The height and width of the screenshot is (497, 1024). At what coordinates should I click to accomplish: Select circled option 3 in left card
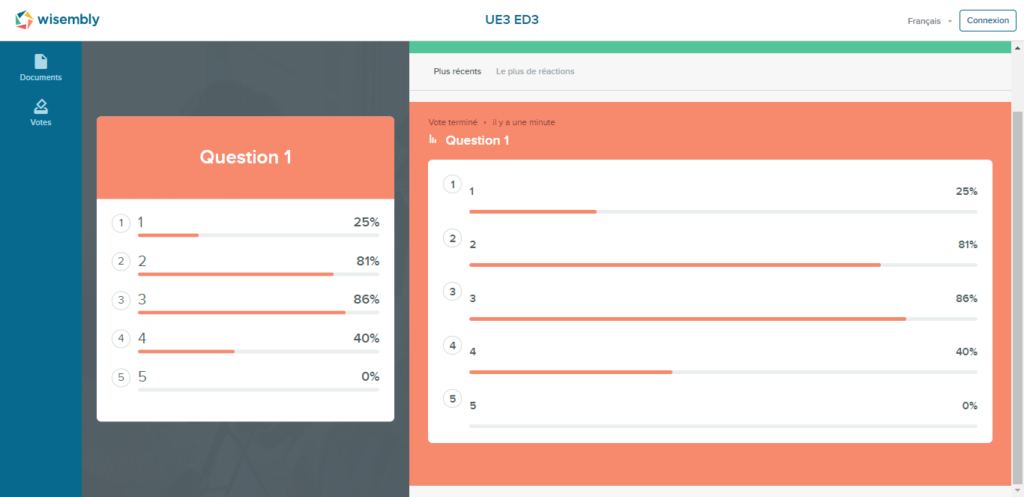coord(121,300)
